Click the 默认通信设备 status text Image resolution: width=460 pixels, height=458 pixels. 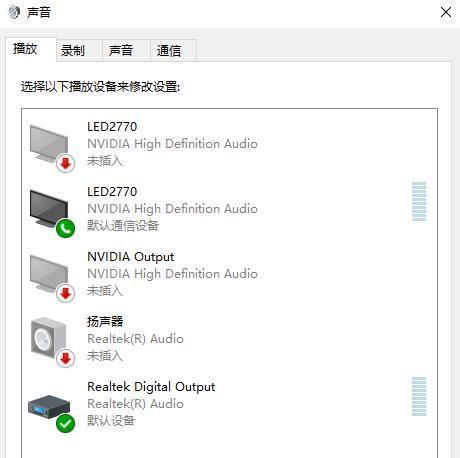123,226
